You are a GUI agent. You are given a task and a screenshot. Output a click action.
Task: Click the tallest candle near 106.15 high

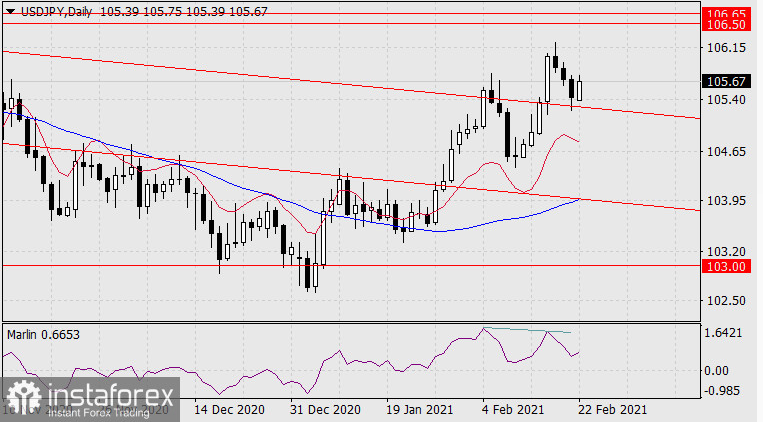[547, 79]
